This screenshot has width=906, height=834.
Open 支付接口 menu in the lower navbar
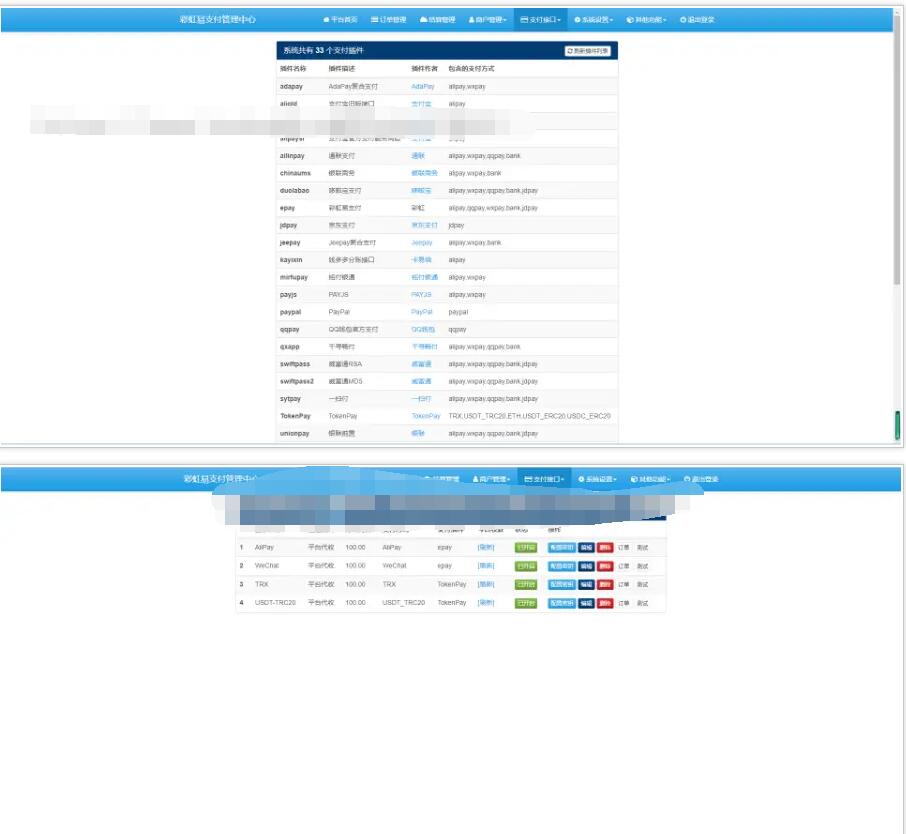(x=544, y=479)
